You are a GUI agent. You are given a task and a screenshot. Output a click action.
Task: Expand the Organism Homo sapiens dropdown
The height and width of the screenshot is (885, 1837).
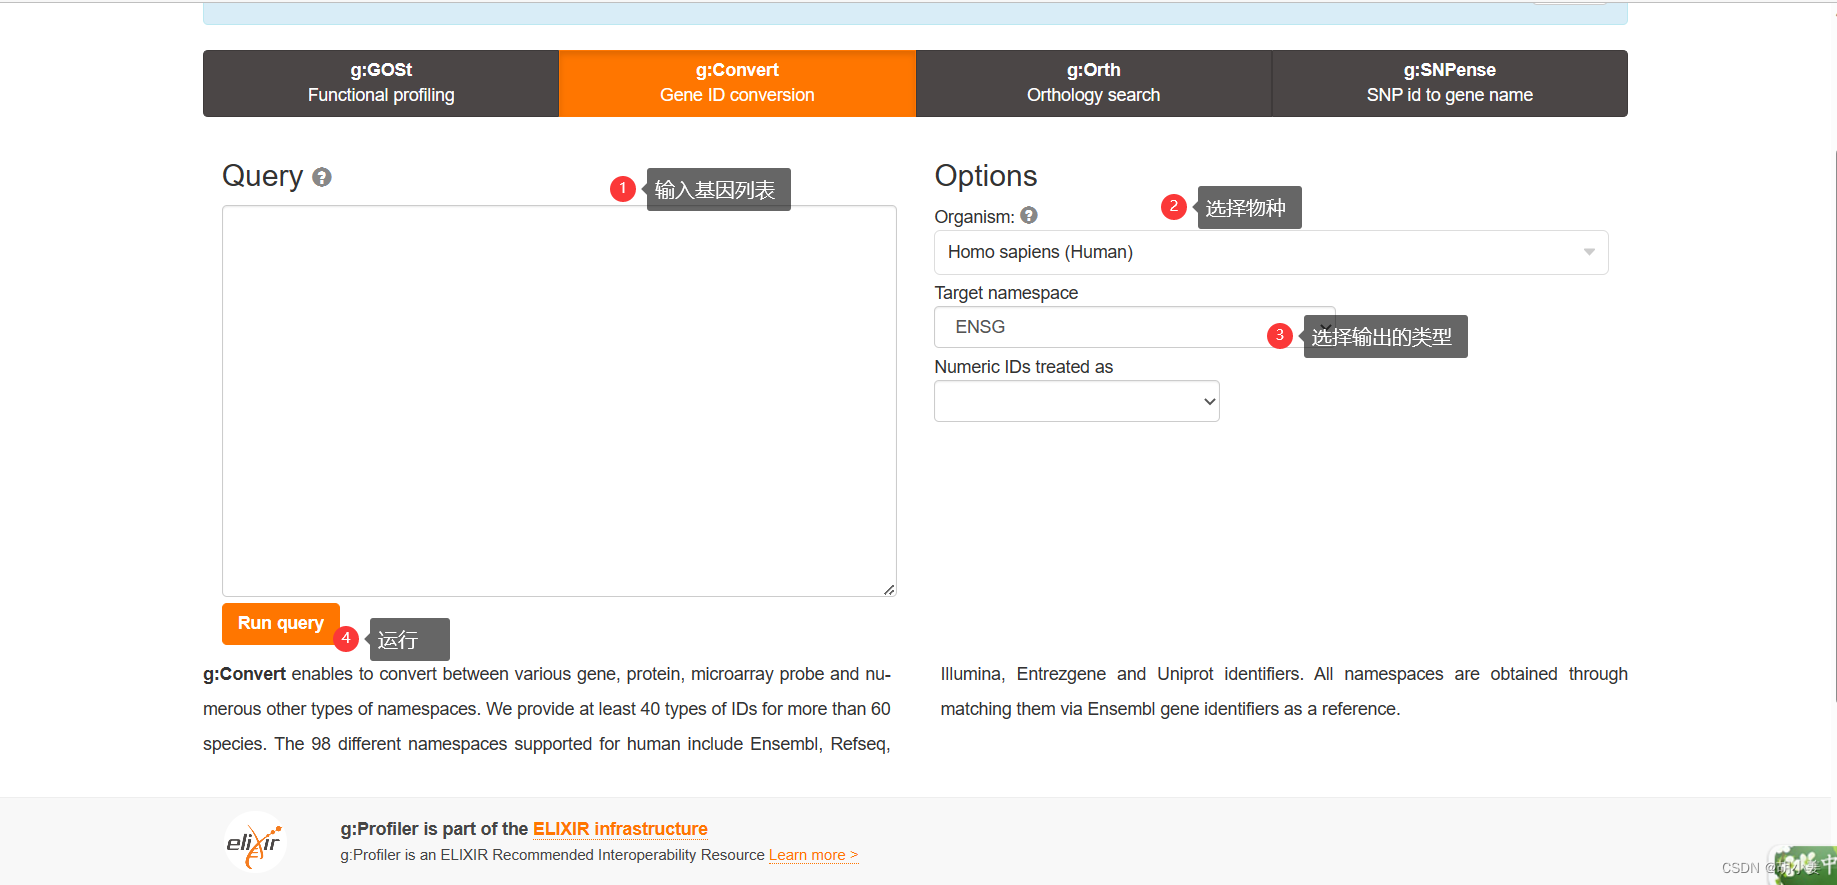coord(1271,252)
